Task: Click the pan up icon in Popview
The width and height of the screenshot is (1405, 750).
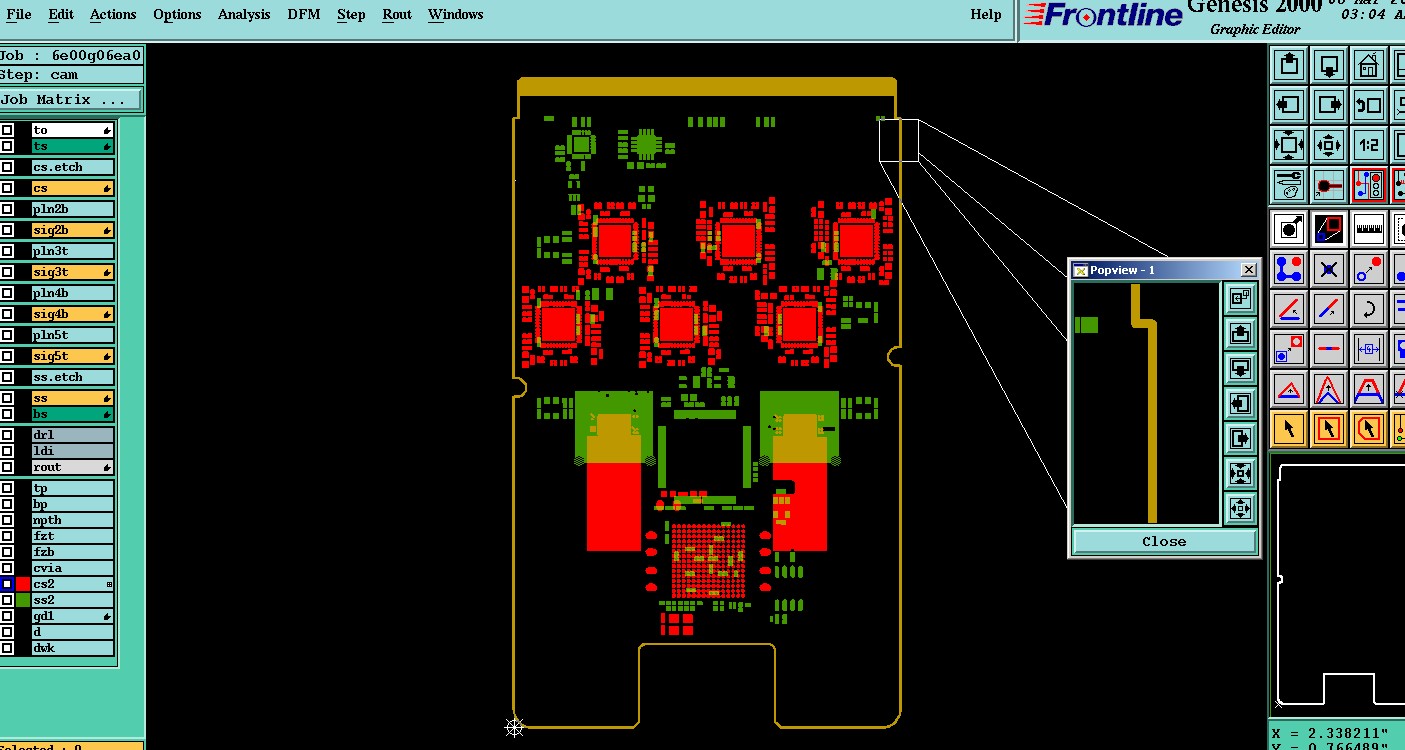Action: pyautogui.click(x=1240, y=333)
